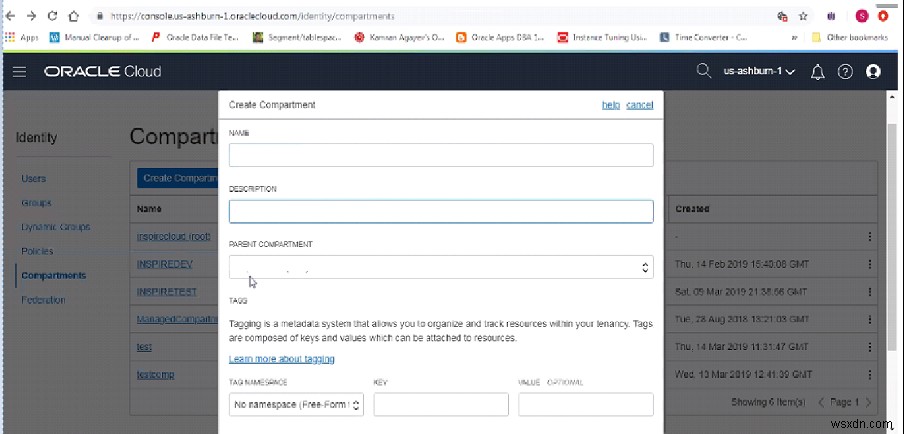Click the browser address bar URL
Viewport: 904px width, 434px height.
(253, 17)
